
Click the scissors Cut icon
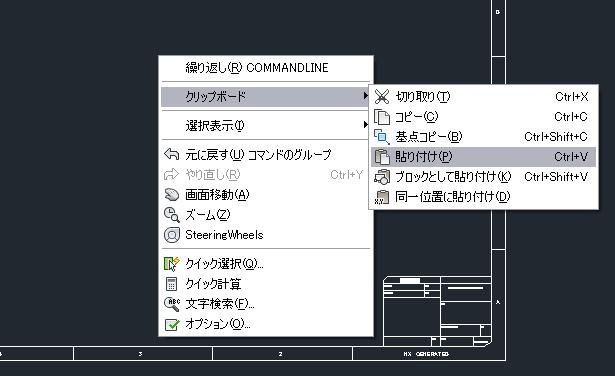click(x=382, y=96)
